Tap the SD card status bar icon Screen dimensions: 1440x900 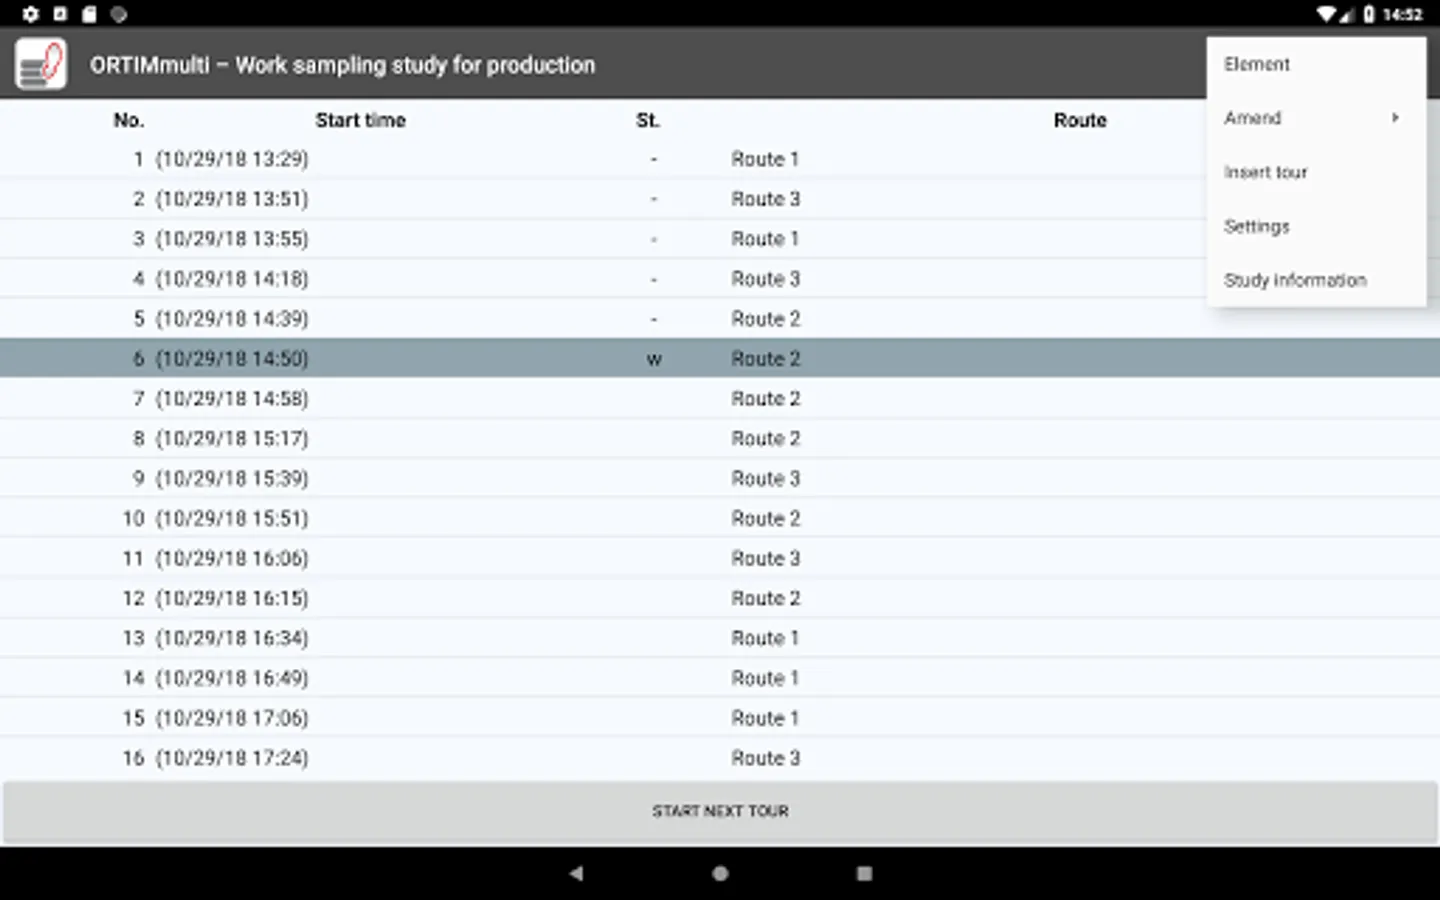coord(89,14)
